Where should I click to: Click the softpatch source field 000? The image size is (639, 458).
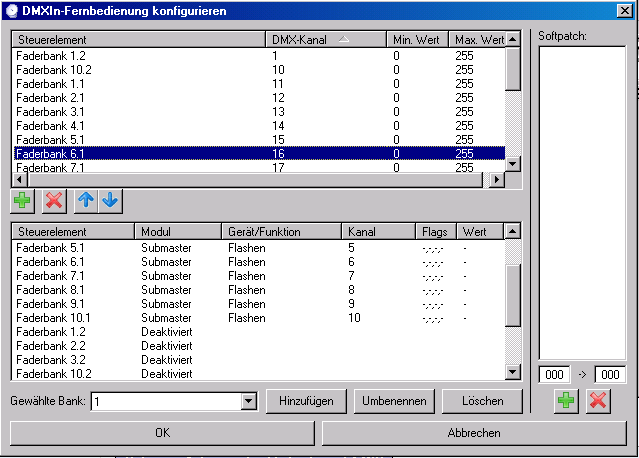[555, 374]
